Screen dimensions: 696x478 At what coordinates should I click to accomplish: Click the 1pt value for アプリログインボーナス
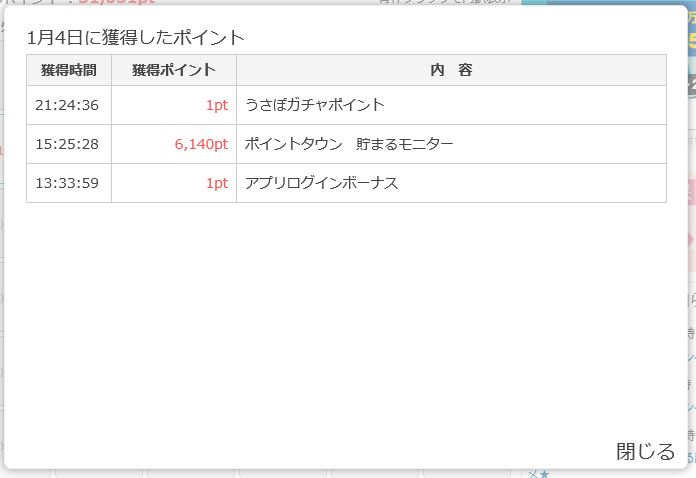pos(217,183)
